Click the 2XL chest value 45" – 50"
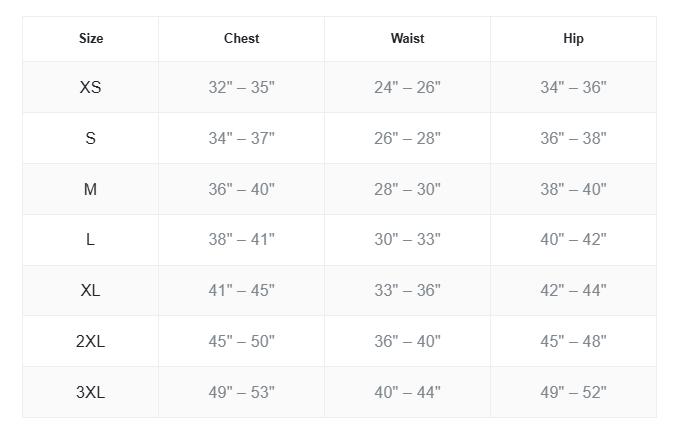Viewport: 683px width, 440px height. (241, 342)
